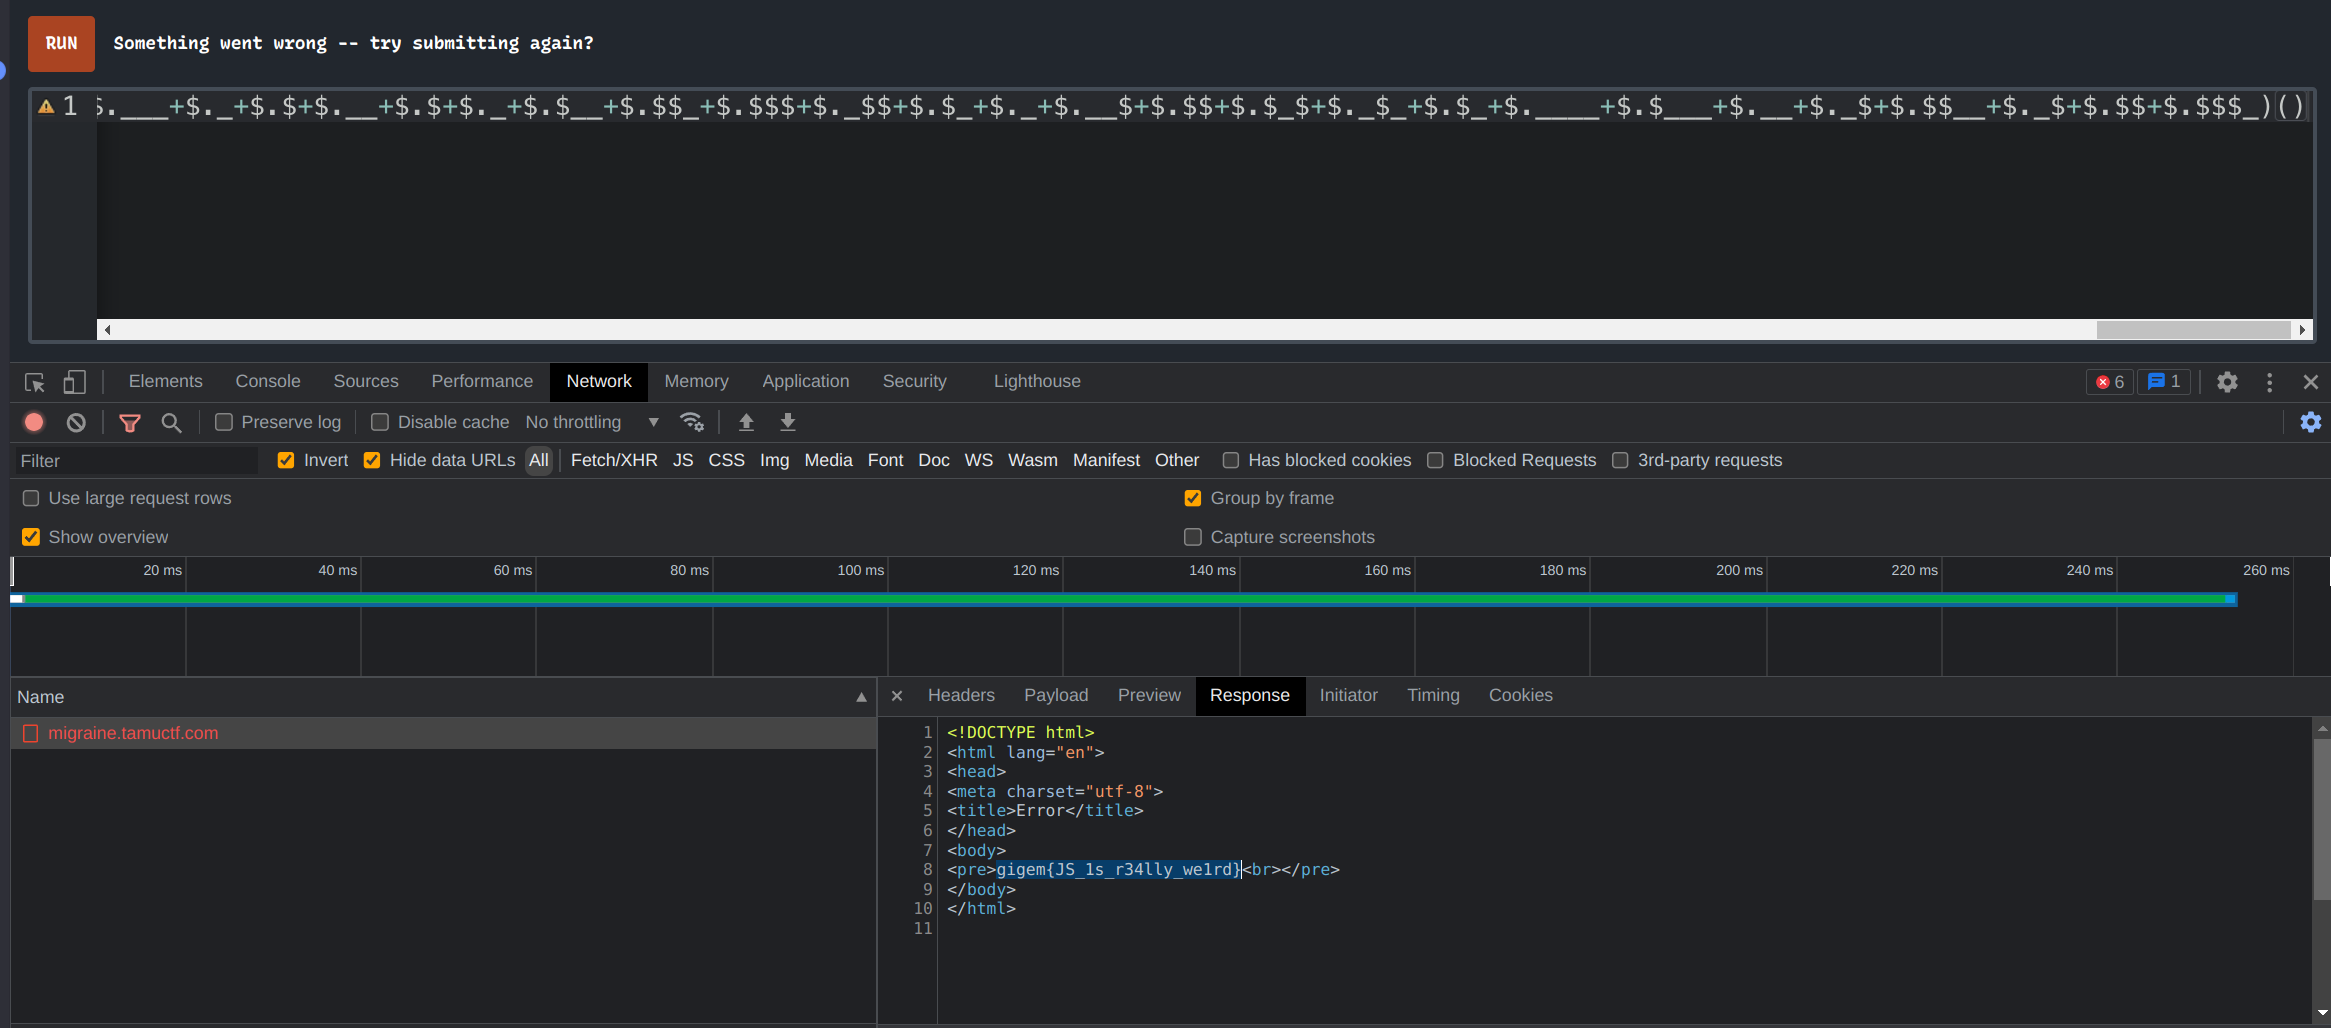2331x1028 pixels.
Task: Switch to Console tab
Action: tap(268, 381)
